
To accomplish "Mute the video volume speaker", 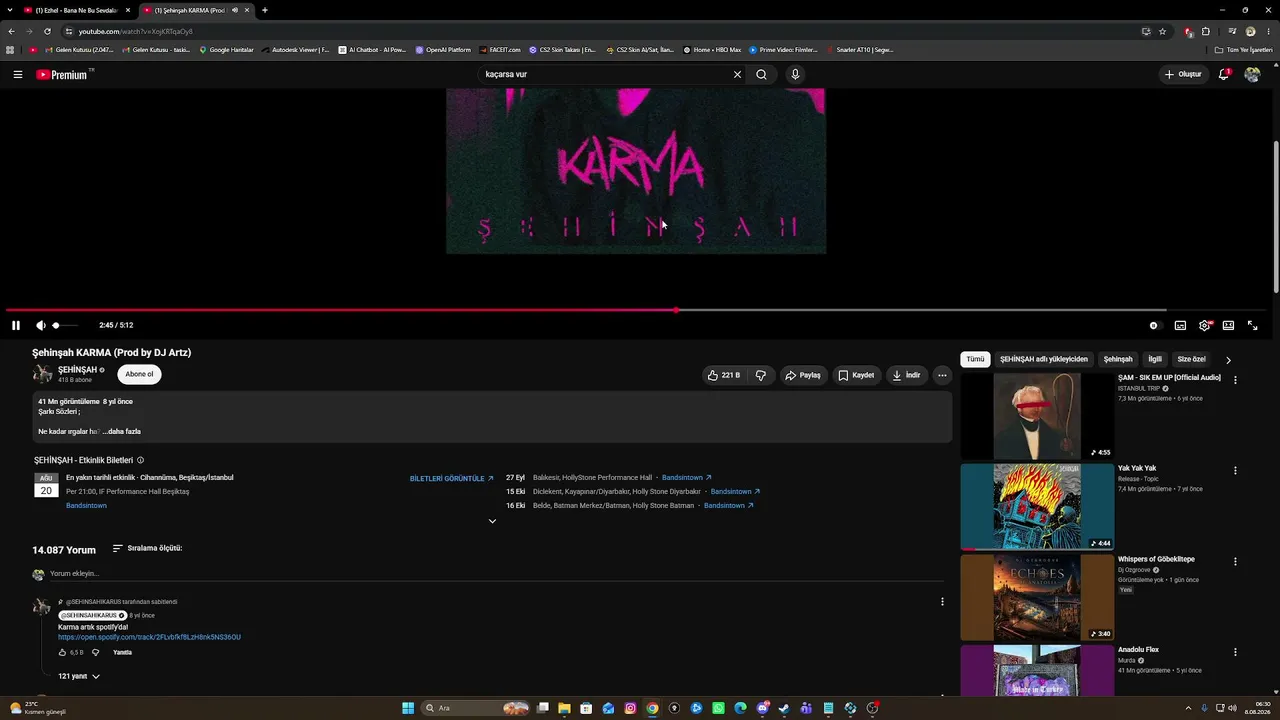I will pos(41,325).
